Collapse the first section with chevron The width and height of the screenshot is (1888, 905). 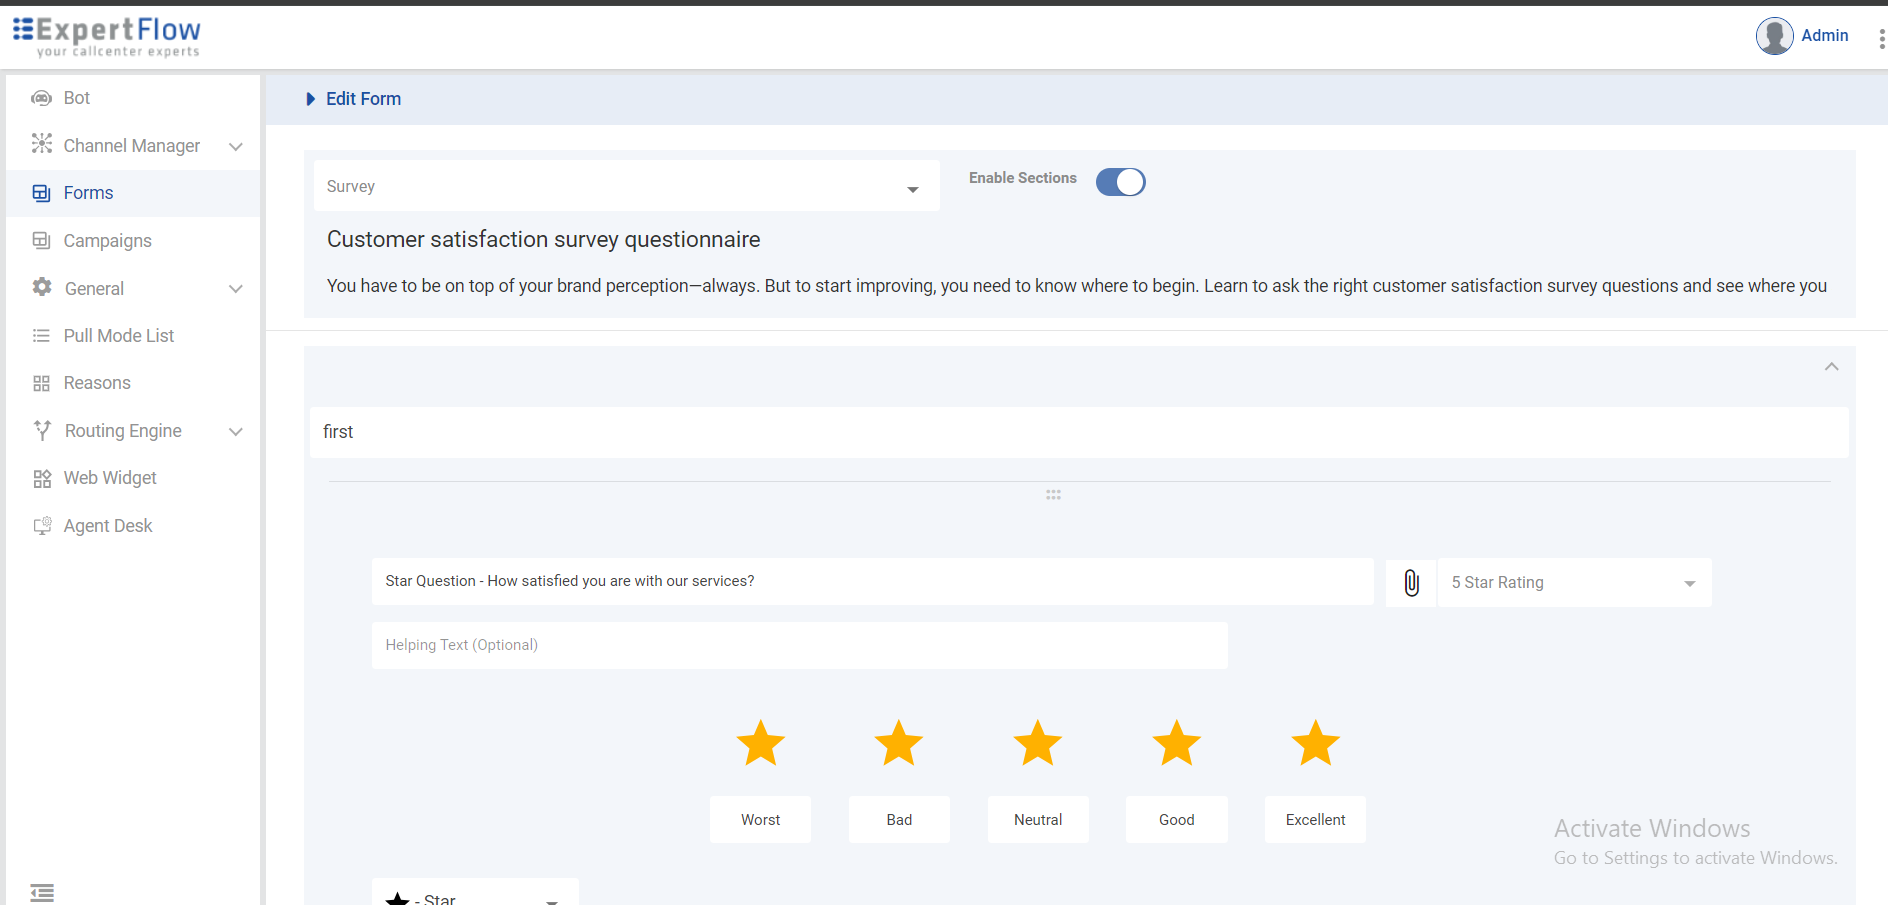point(1831,367)
